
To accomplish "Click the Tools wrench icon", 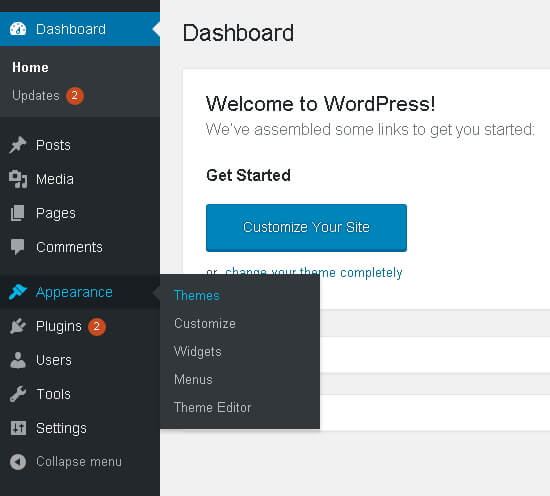I will point(18,394).
